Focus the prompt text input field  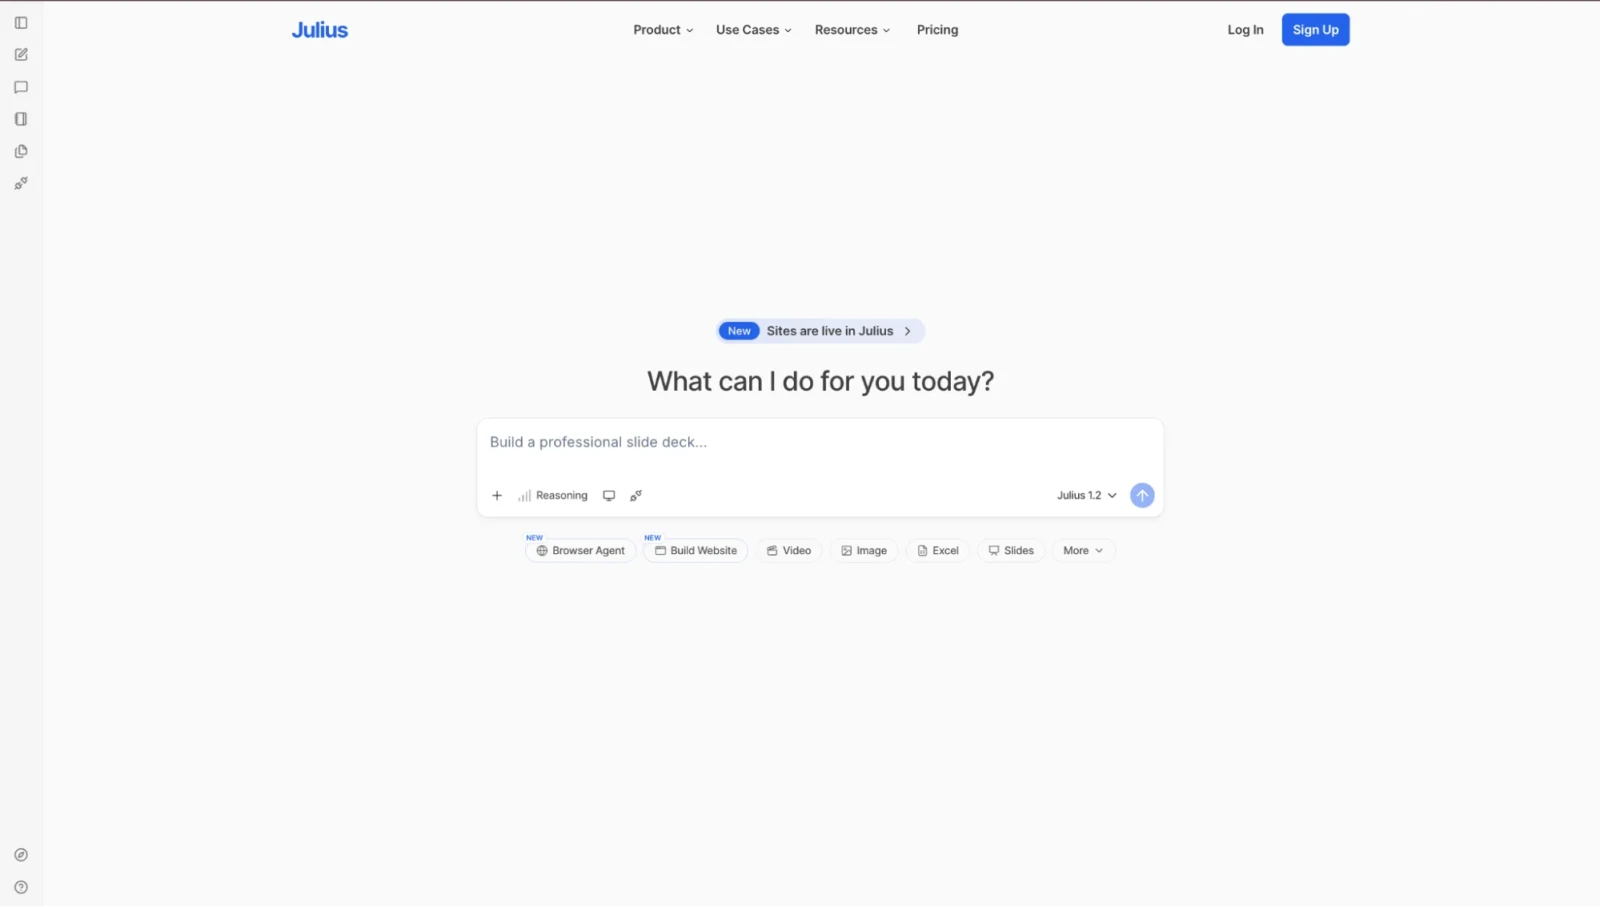820,443
